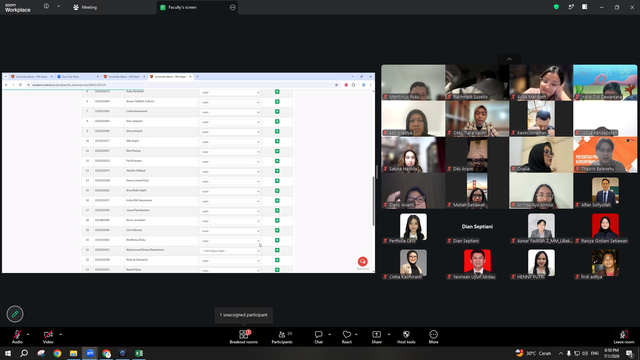Viewport: 640px width, 360px height.
Task: Open the Participants list
Action: [282, 337]
